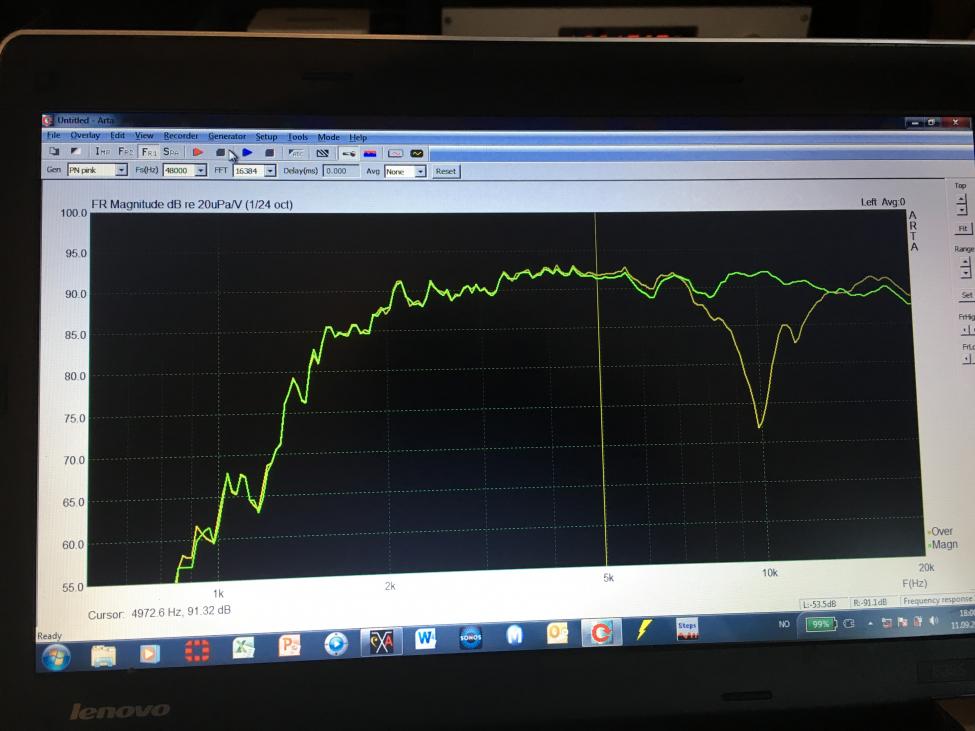Open Outlook from the taskbar

557,633
